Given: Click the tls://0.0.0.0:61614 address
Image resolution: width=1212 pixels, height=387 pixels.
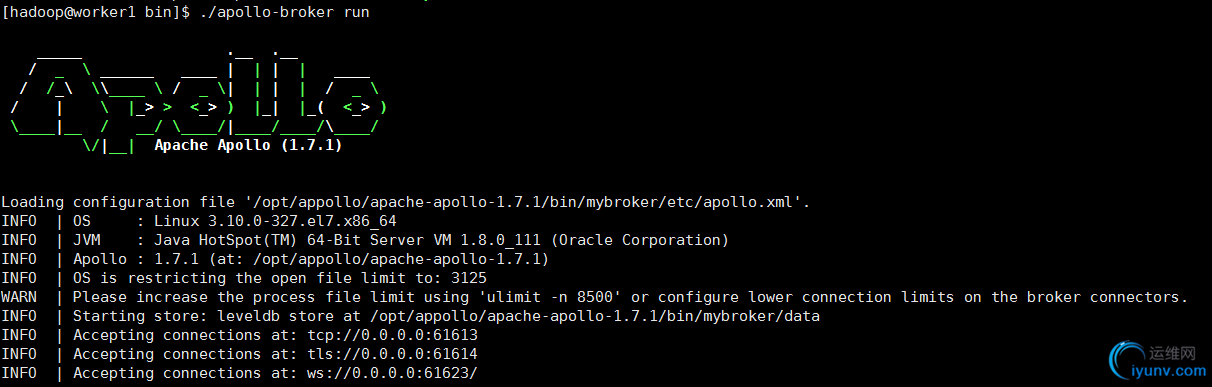Looking at the screenshot, I should (394, 354).
